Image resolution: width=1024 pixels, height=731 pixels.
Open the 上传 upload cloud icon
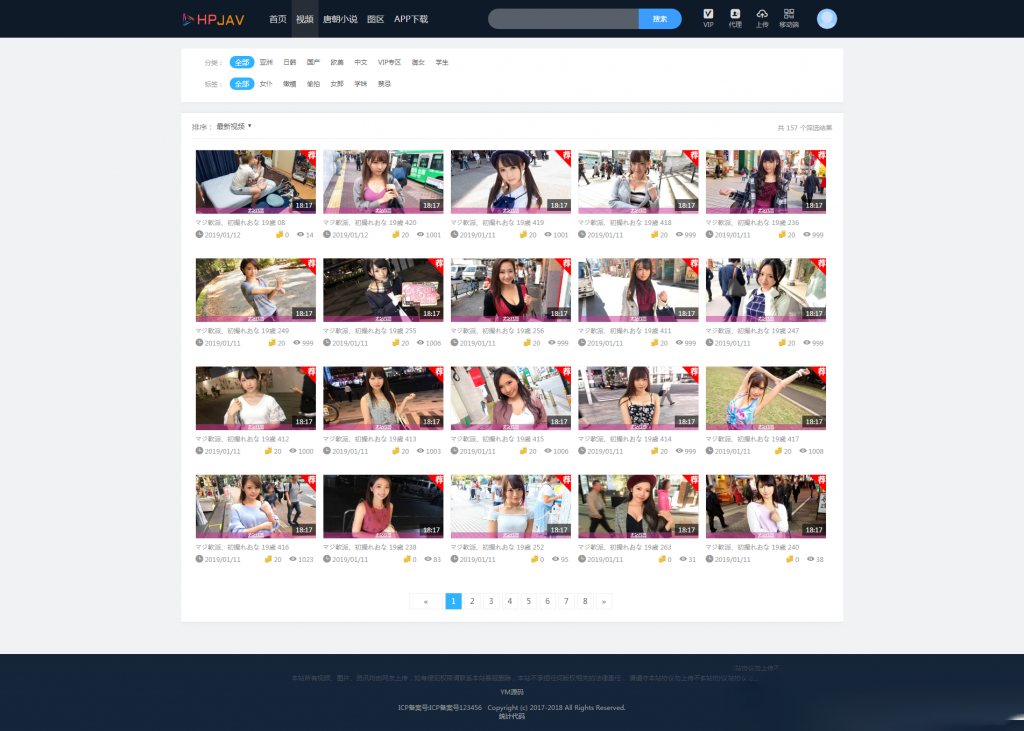(762, 17)
